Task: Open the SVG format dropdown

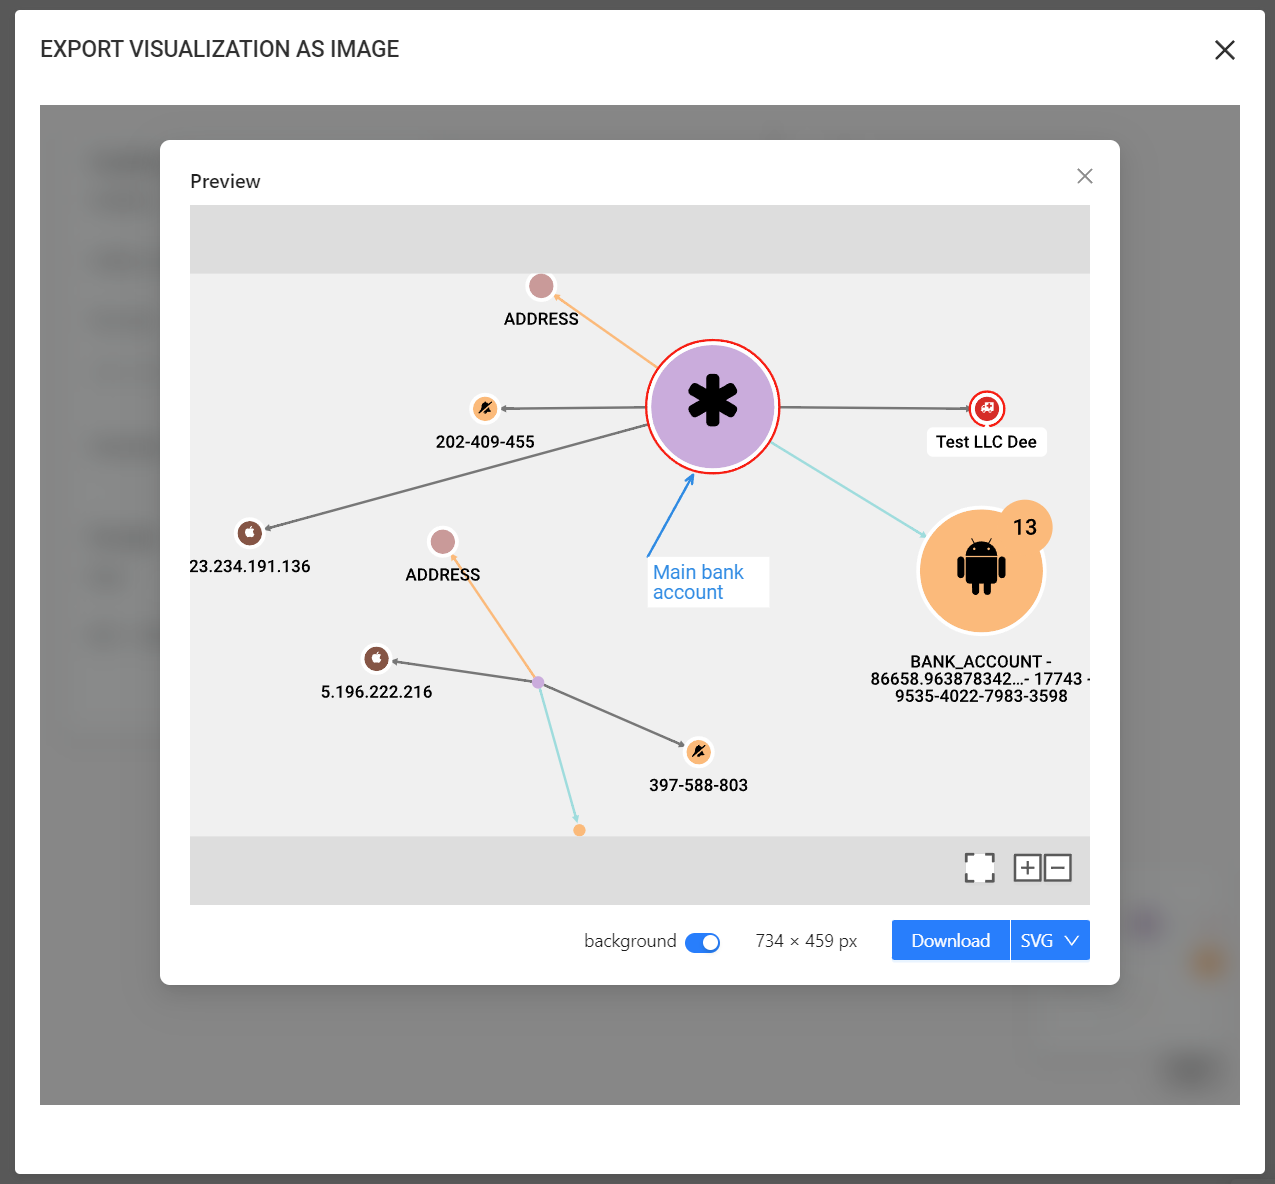Action: tap(1050, 940)
